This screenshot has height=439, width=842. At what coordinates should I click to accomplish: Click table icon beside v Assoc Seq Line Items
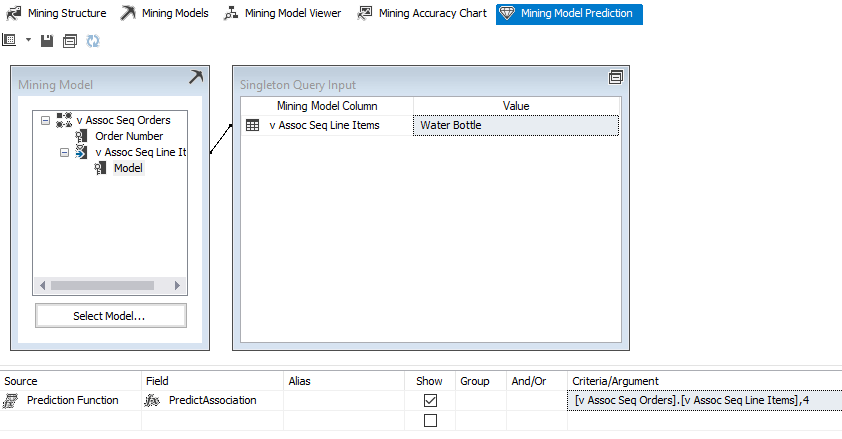252,125
